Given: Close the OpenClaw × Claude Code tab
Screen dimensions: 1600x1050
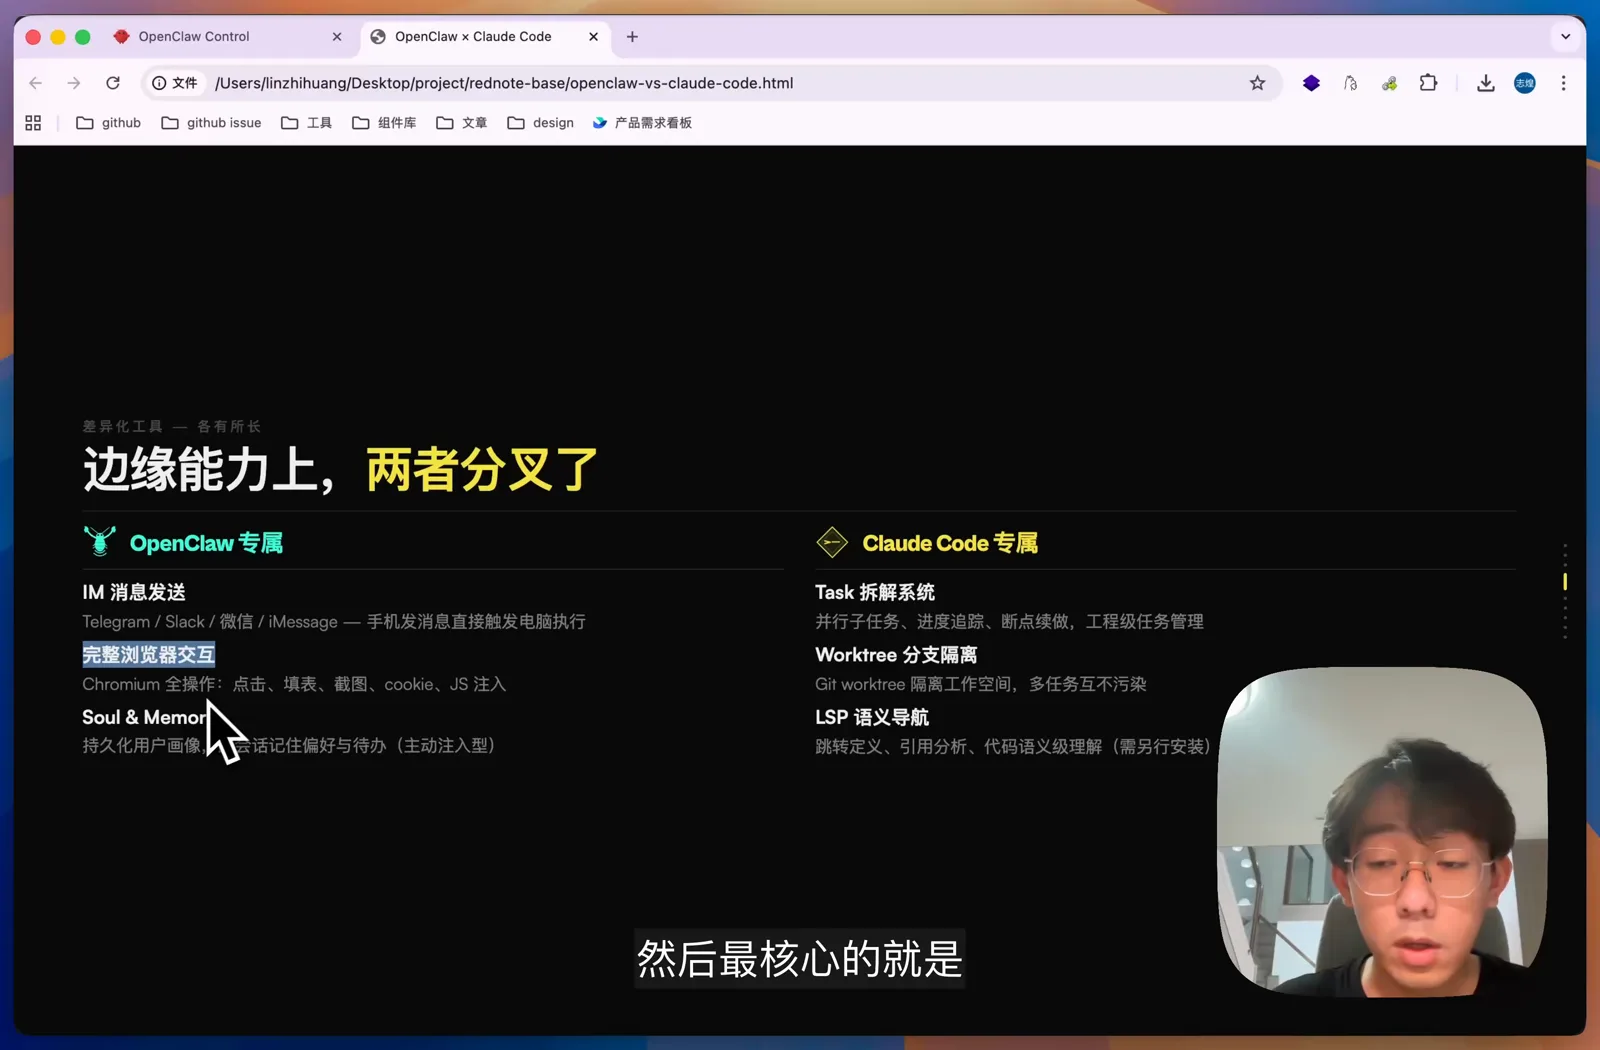Looking at the screenshot, I should point(594,37).
